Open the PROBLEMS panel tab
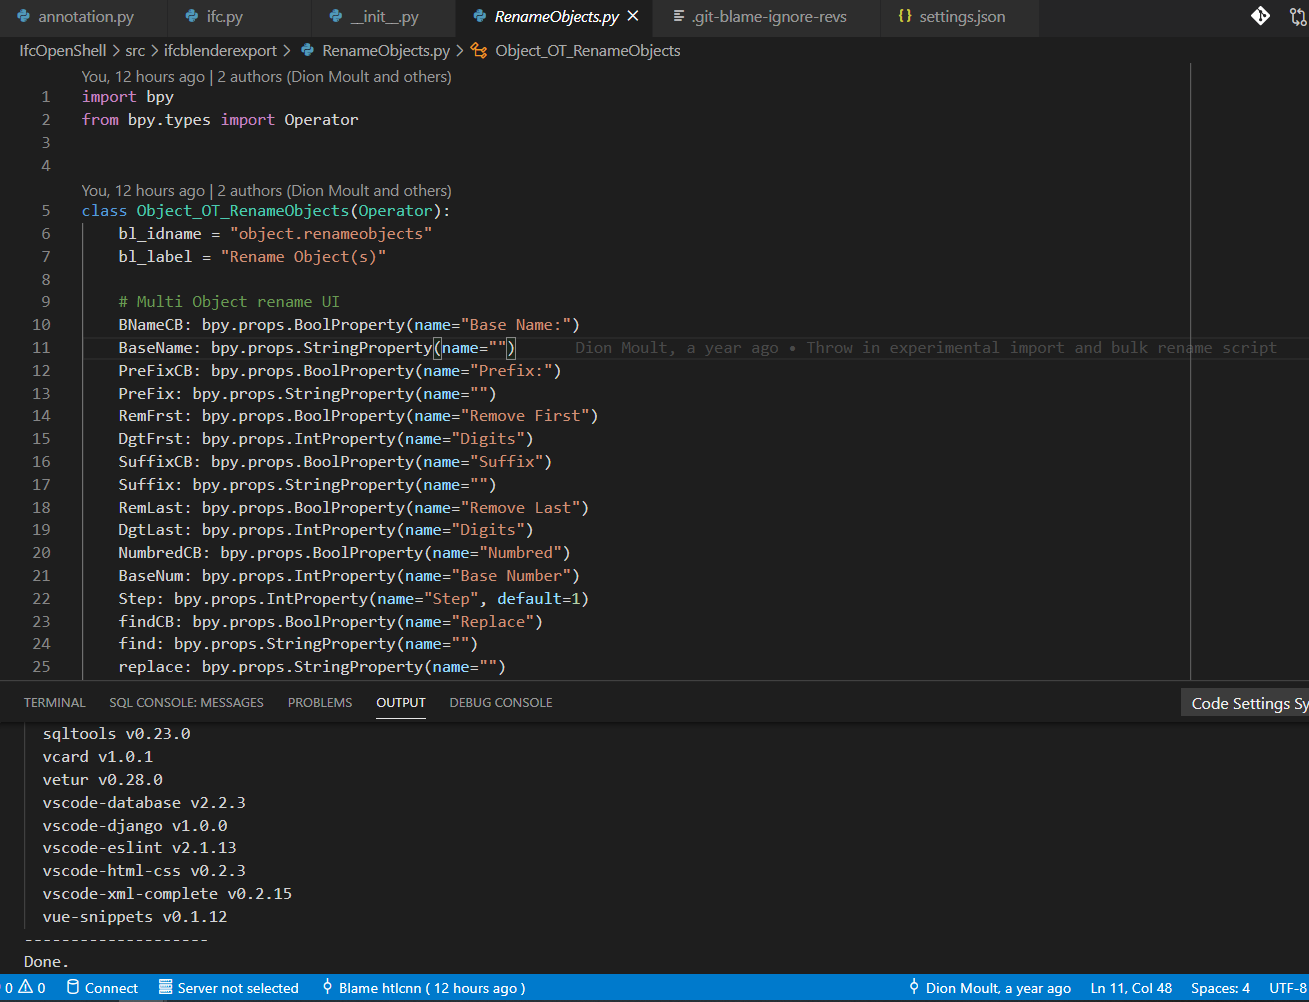The width and height of the screenshot is (1309, 1002). (x=320, y=703)
